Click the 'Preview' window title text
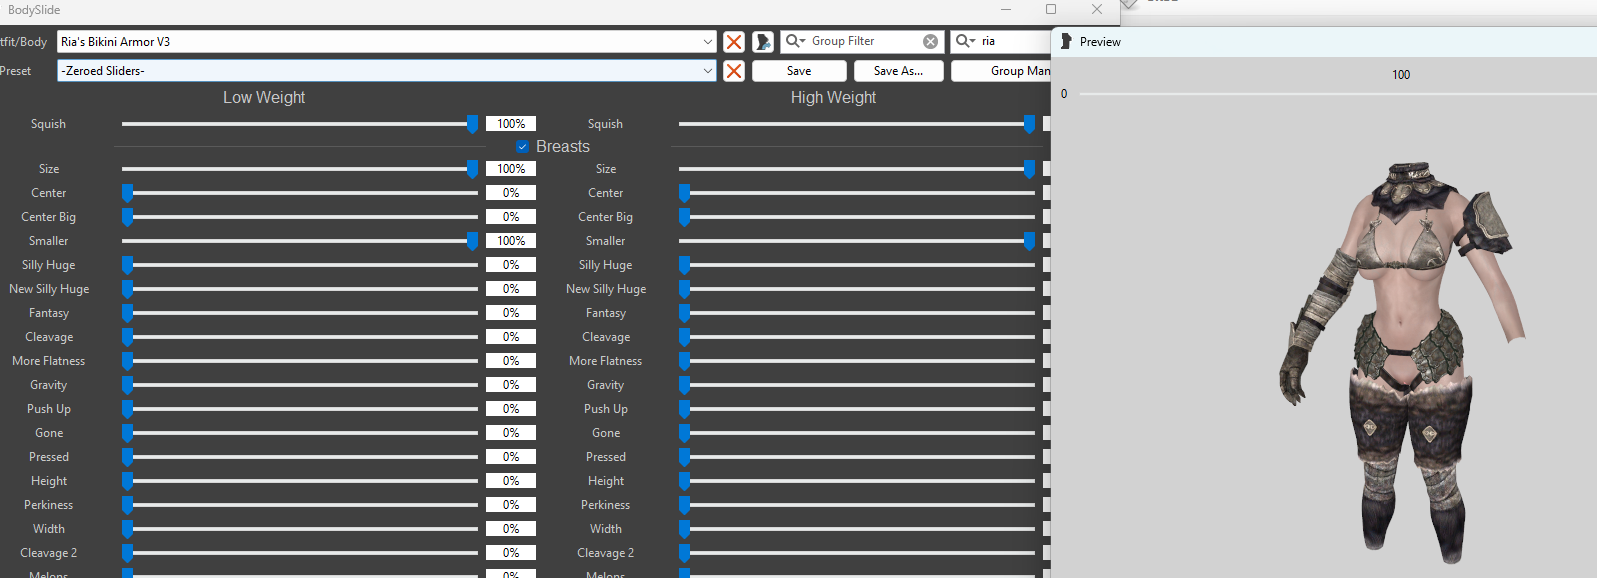 1100,42
